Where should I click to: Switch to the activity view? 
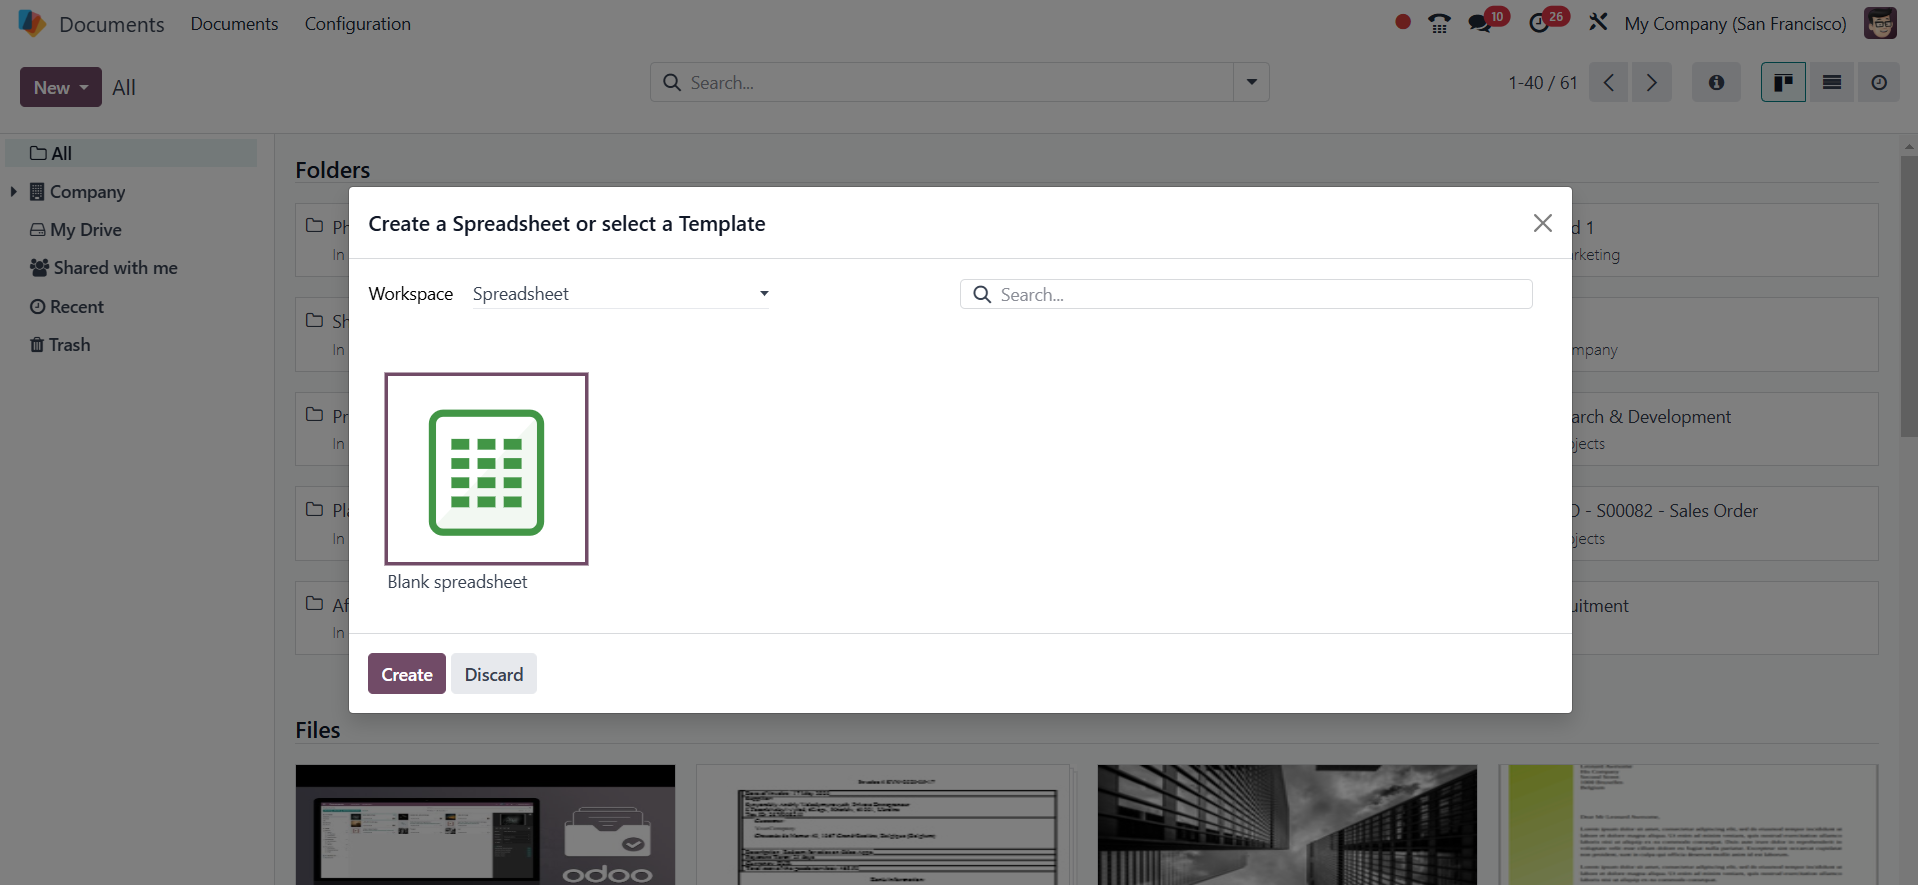point(1879,83)
